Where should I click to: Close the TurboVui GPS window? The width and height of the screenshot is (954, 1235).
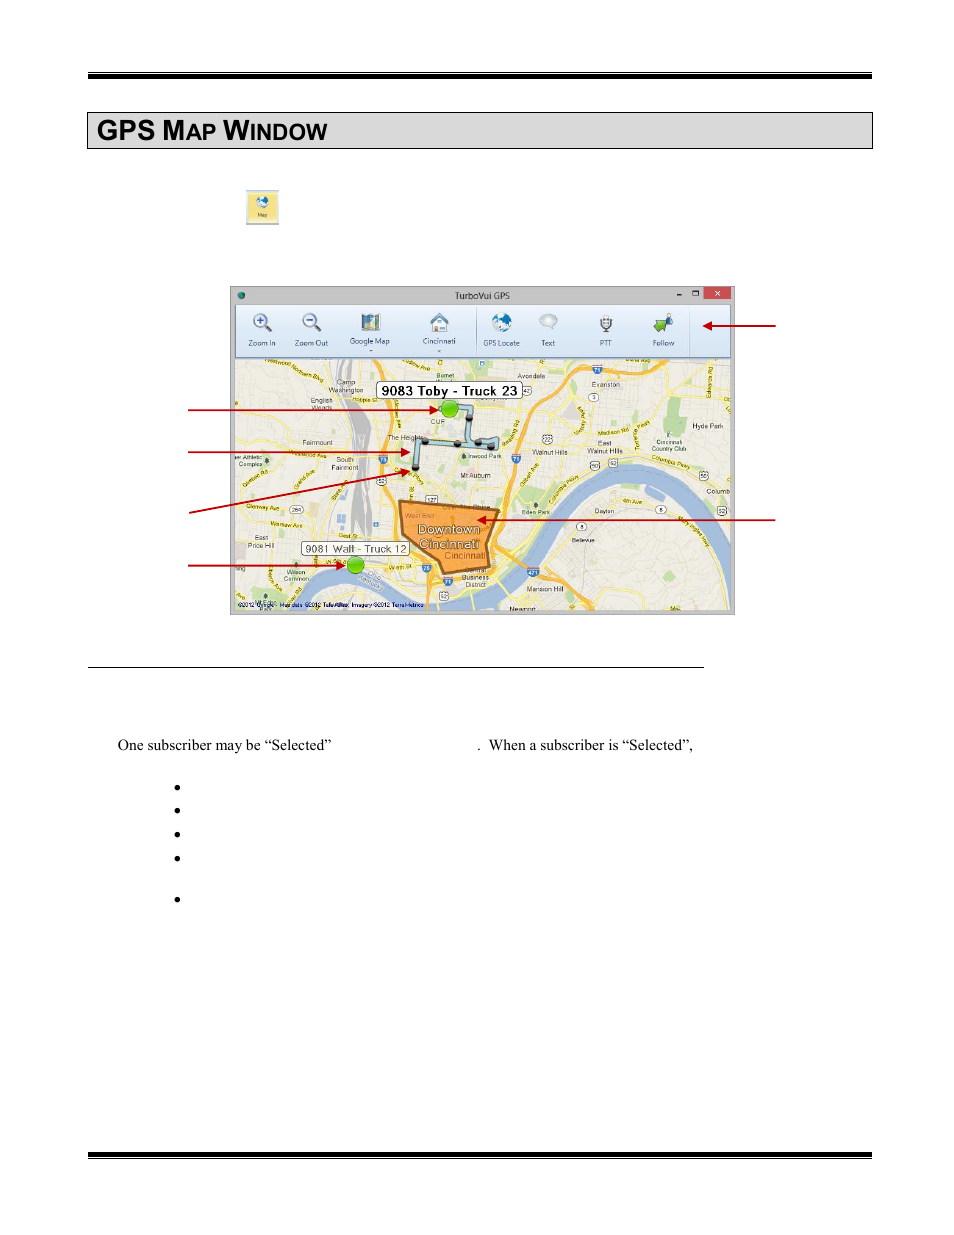[717, 294]
